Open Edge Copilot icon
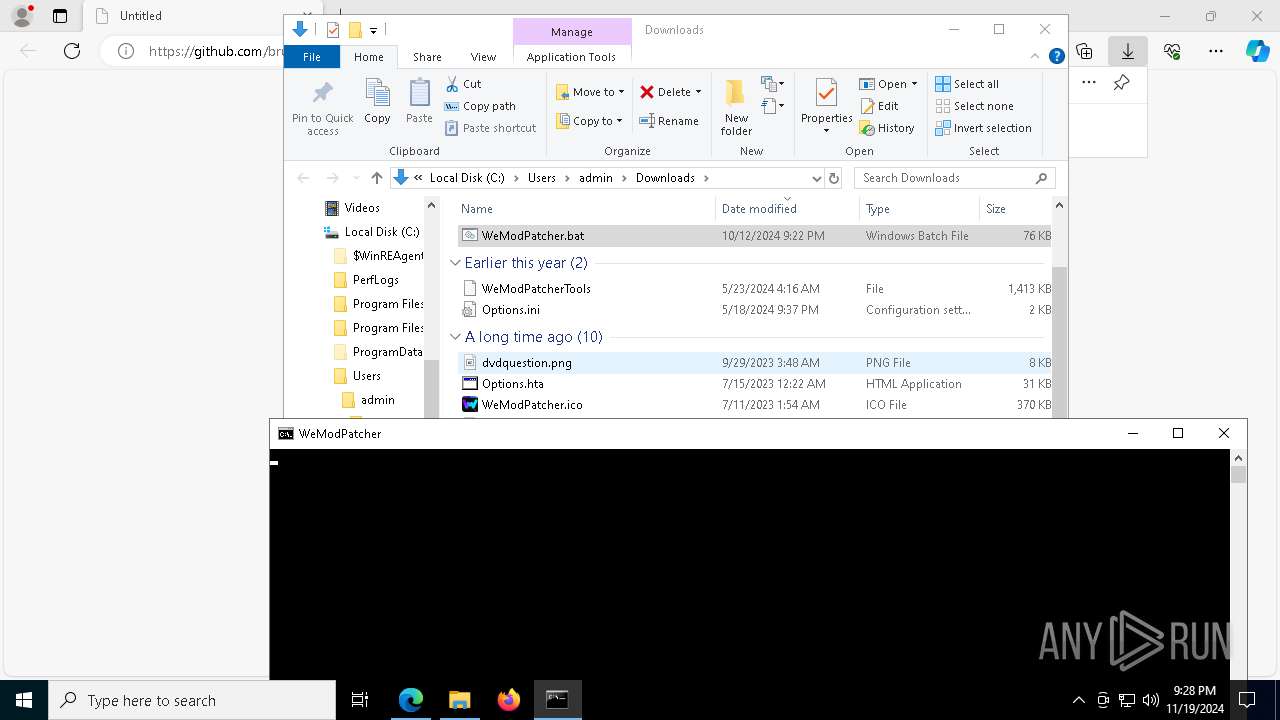The width and height of the screenshot is (1280, 720). [x=1258, y=51]
